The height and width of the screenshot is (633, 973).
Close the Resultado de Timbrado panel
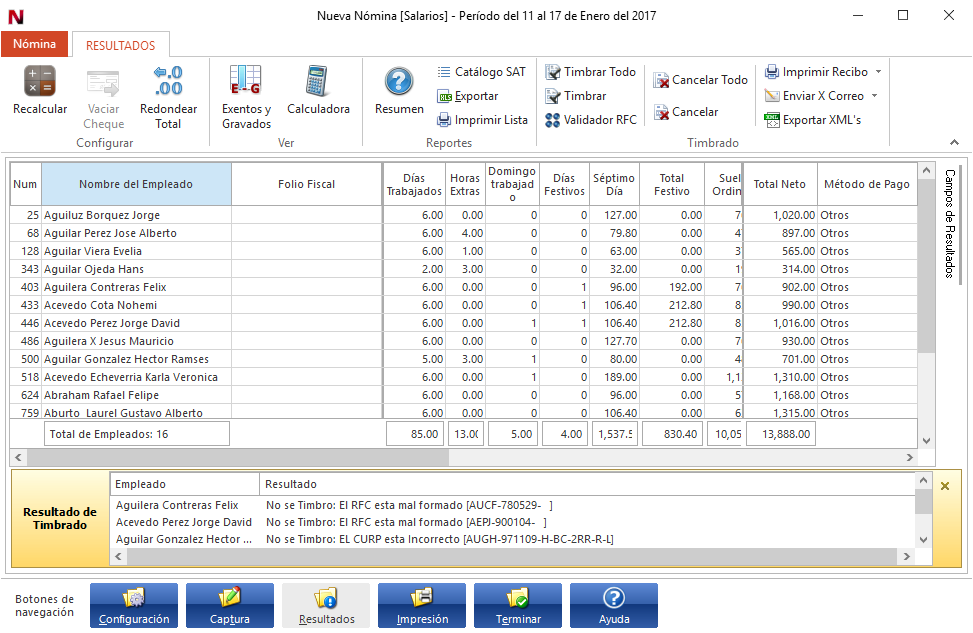click(945, 485)
